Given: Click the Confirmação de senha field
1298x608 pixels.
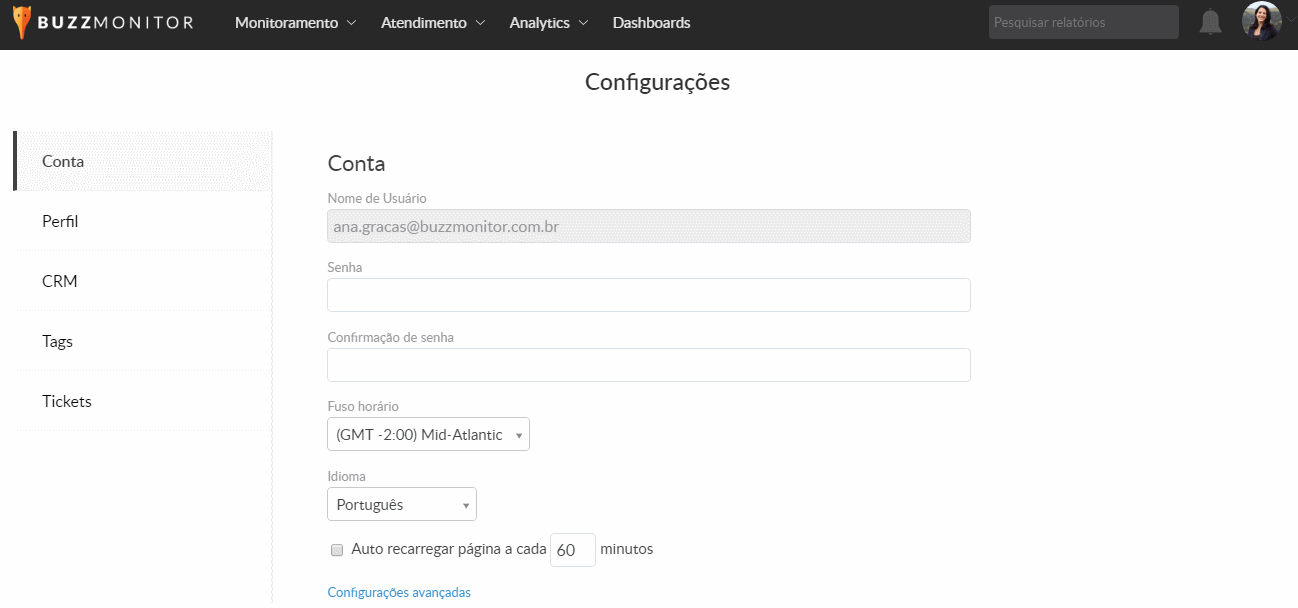Looking at the screenshot, I should tap(648, 365).
